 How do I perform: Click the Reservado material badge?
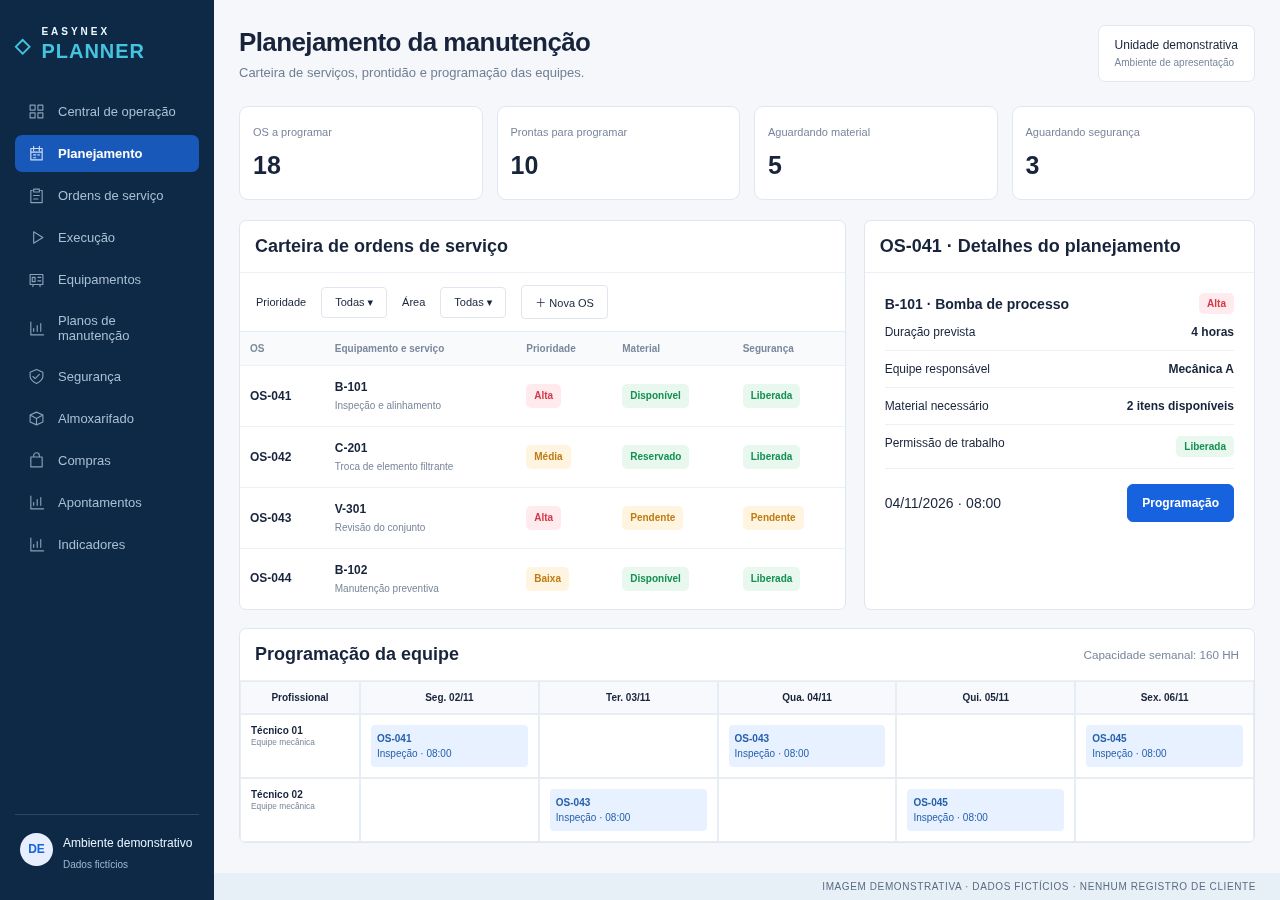(x=655, y=457)
